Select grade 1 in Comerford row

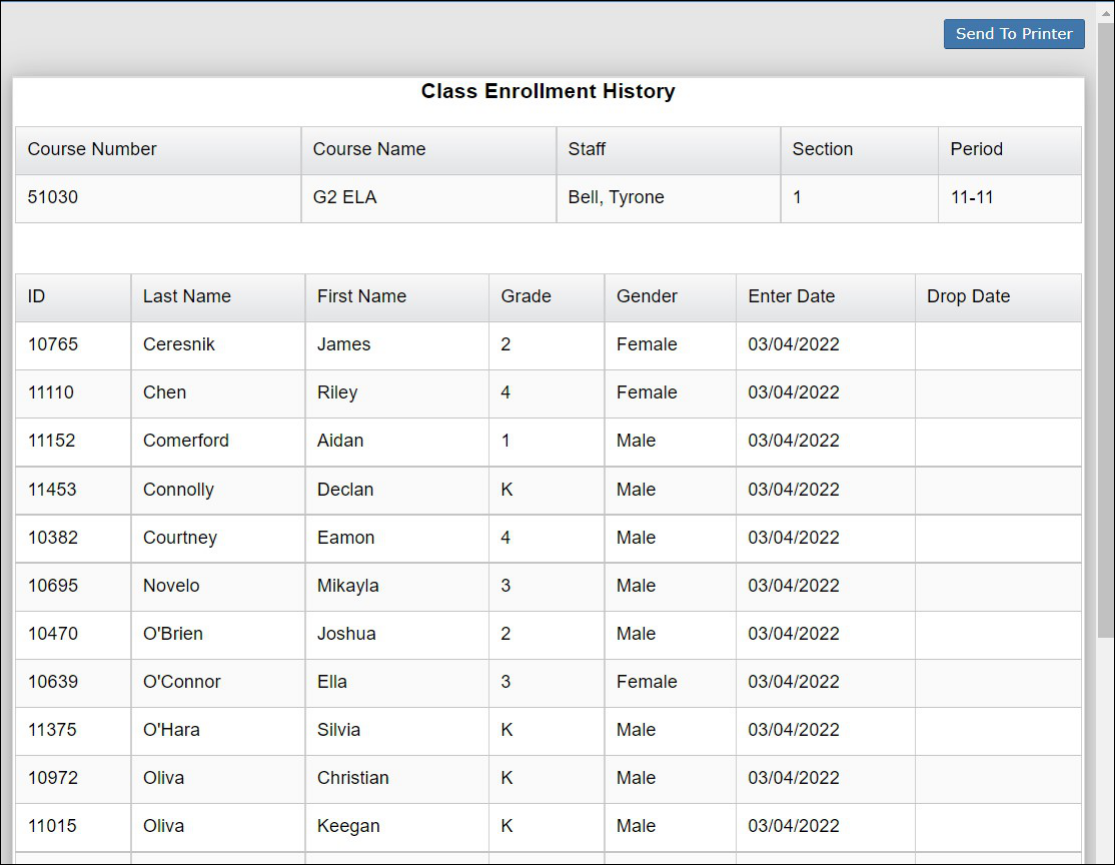coord(506,441)
